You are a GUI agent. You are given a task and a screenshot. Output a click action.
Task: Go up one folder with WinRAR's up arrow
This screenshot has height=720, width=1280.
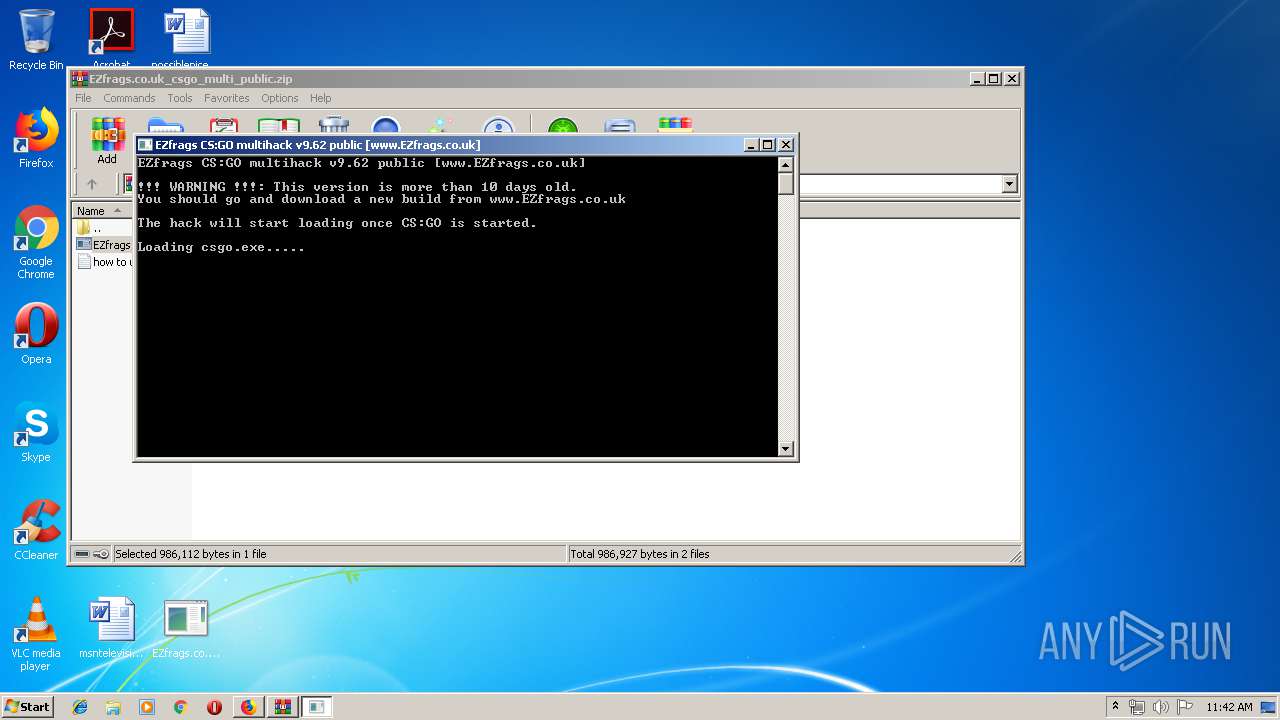[x=92, y=184]
